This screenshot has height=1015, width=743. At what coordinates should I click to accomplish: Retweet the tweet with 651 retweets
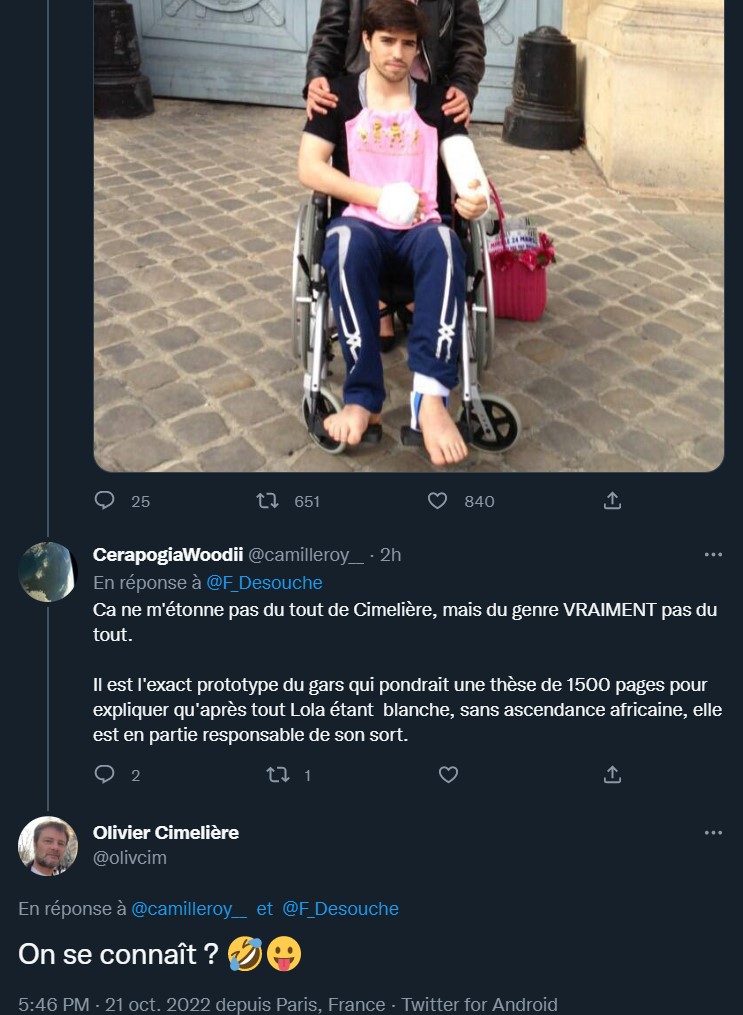pos(268,501)
